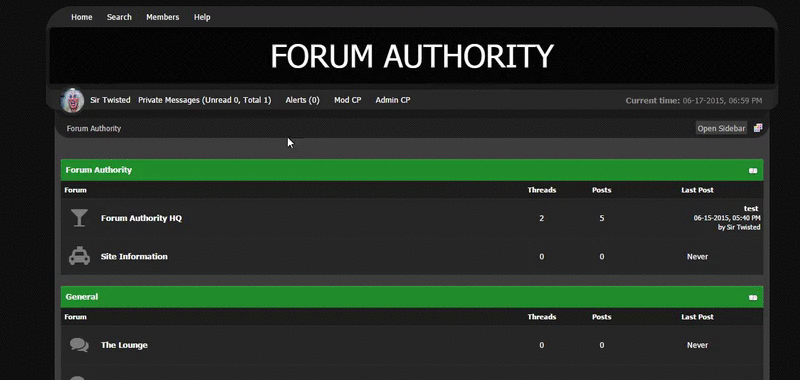Click the martini glass icon beside Forum Authority HQ
The height and width of the screenshot is (380, 800).
point(79,218)
